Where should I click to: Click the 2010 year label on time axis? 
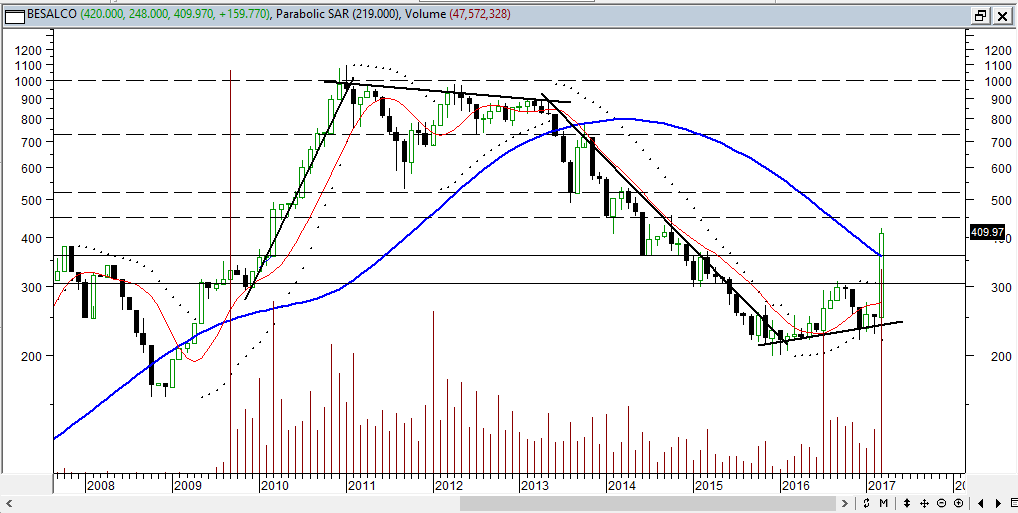[275, 485]
